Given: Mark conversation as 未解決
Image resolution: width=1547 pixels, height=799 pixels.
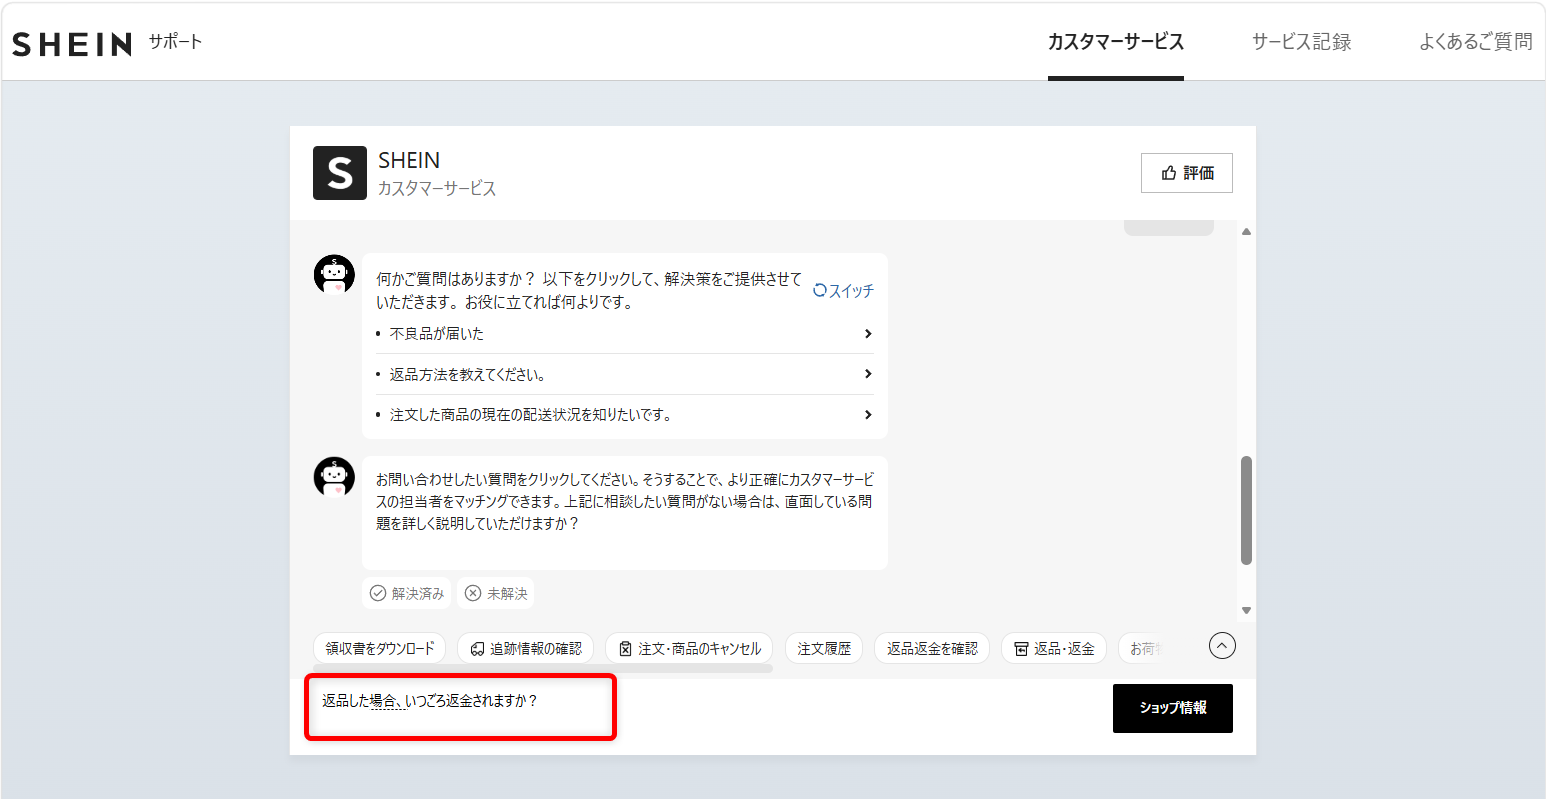Looking at the screenshot, I should [496, 593].
